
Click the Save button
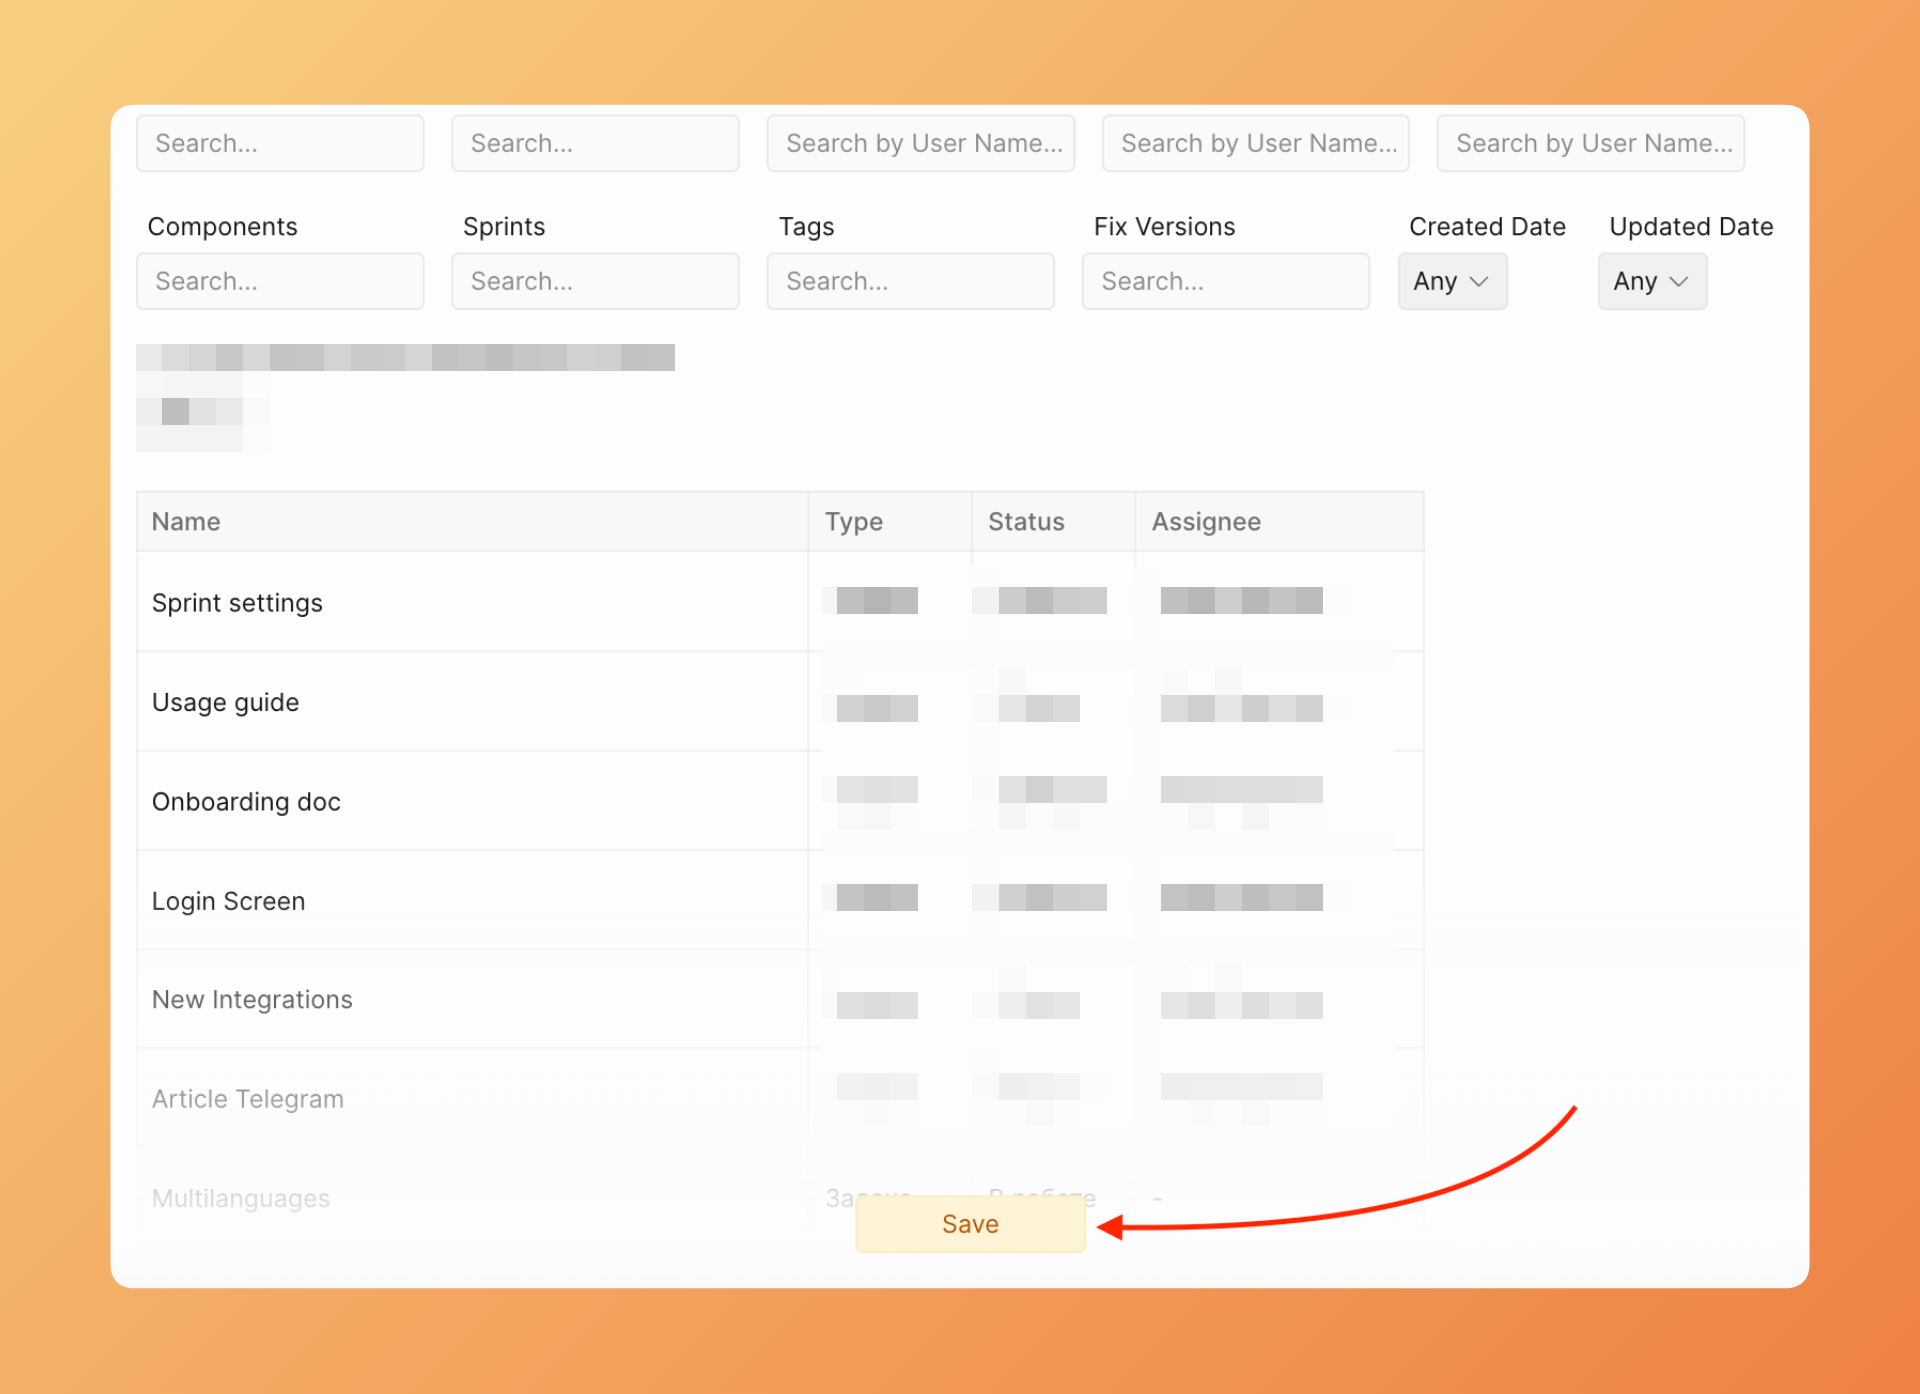tap(969, 1224)
